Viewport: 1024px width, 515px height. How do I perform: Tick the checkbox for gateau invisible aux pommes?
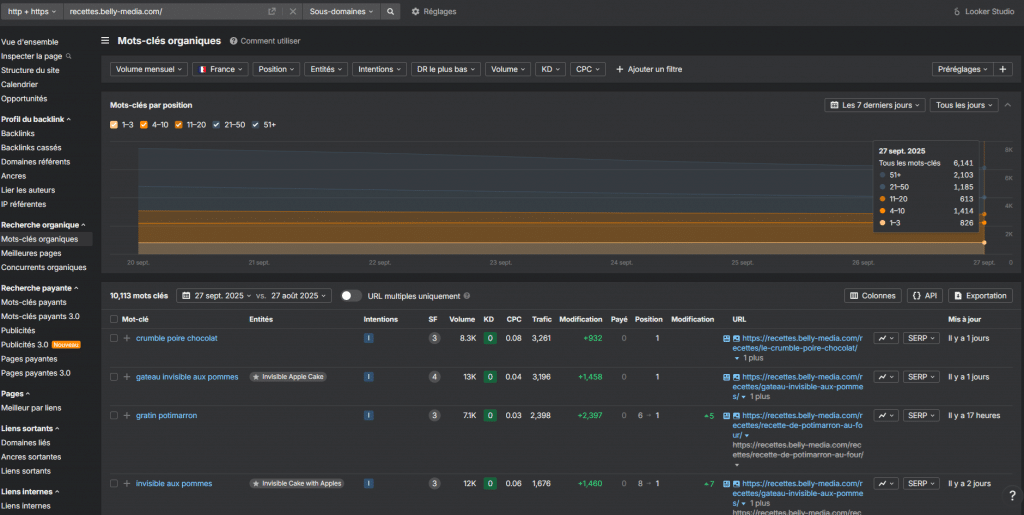coord(114,377)
